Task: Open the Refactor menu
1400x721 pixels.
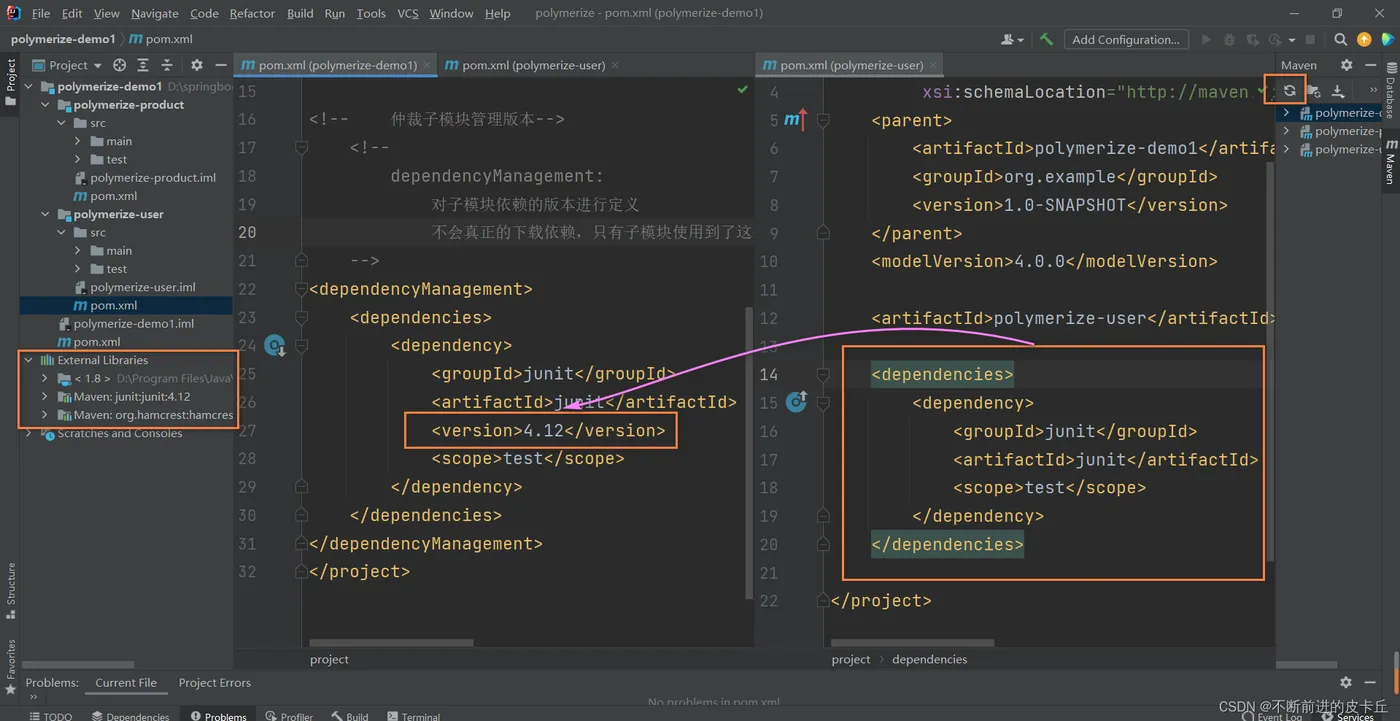Action: (x=252, y=13)
